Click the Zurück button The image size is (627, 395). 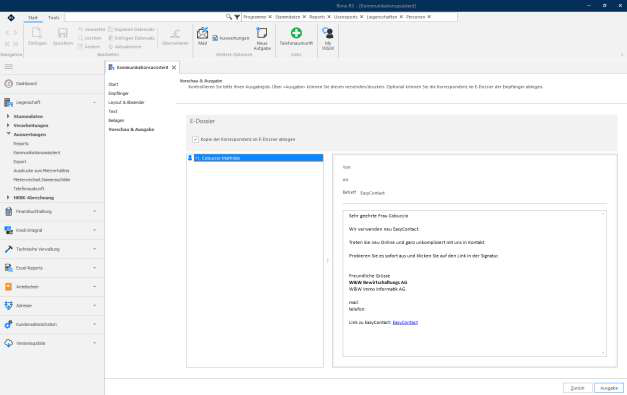(x=577, y=388)
